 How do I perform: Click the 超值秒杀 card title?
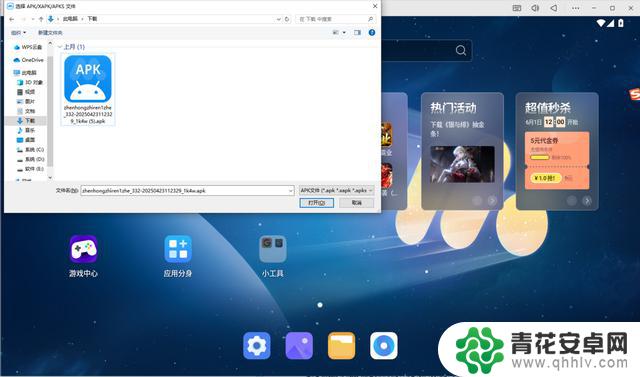tap(547, 108)
